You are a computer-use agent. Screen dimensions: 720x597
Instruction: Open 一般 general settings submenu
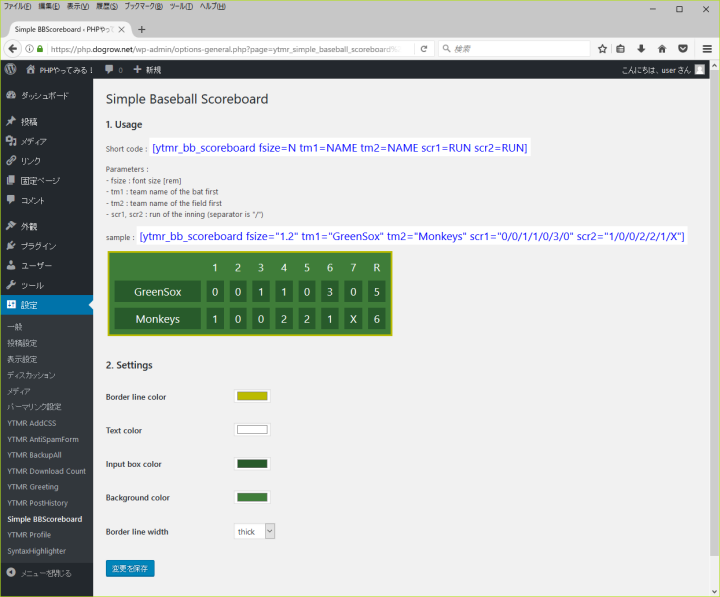(x=15, y=327)
